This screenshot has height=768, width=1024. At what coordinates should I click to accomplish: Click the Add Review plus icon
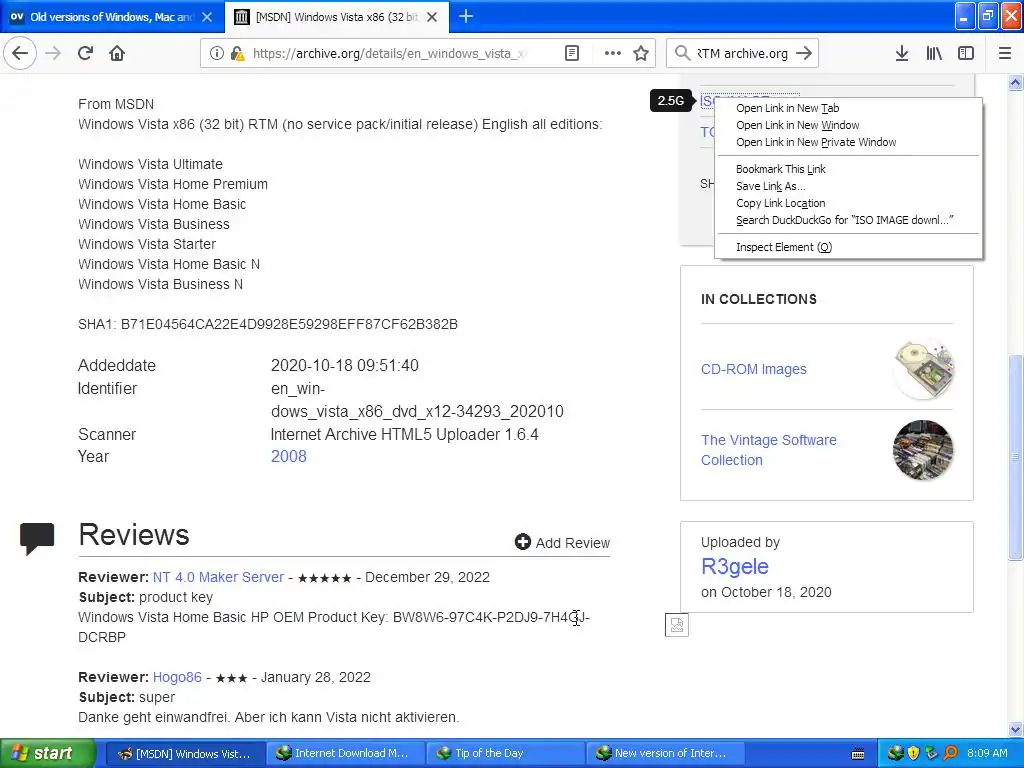click(x=522, y=541)
